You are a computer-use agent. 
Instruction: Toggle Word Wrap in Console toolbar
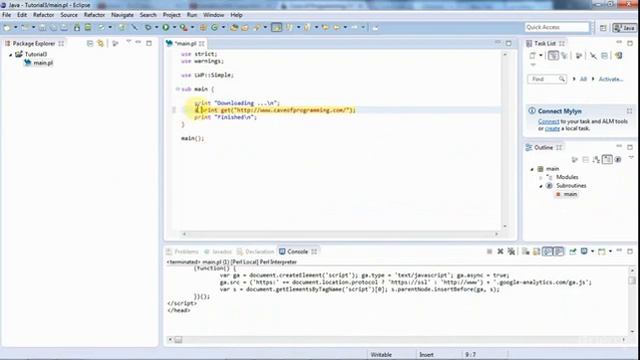click(x=548, y=252)
